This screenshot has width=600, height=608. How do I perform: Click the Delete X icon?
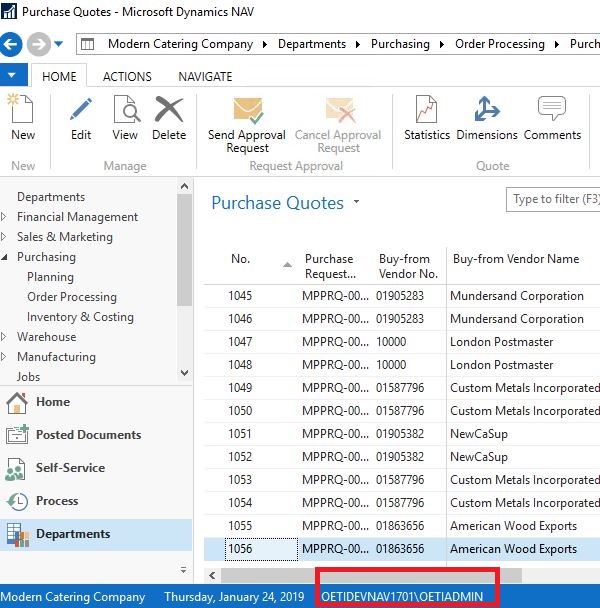[169, 110]
